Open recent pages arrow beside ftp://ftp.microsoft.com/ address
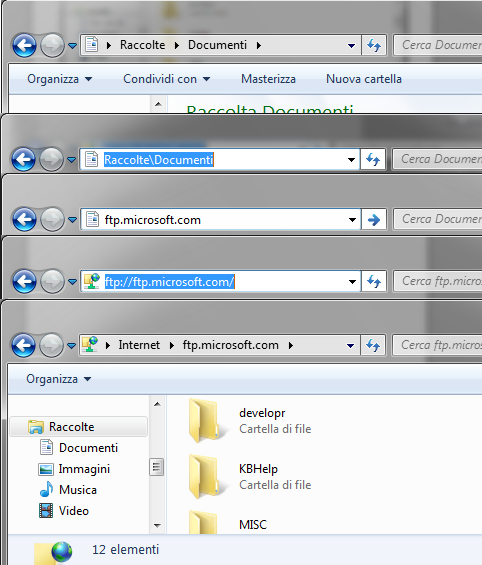 [72, 281]
